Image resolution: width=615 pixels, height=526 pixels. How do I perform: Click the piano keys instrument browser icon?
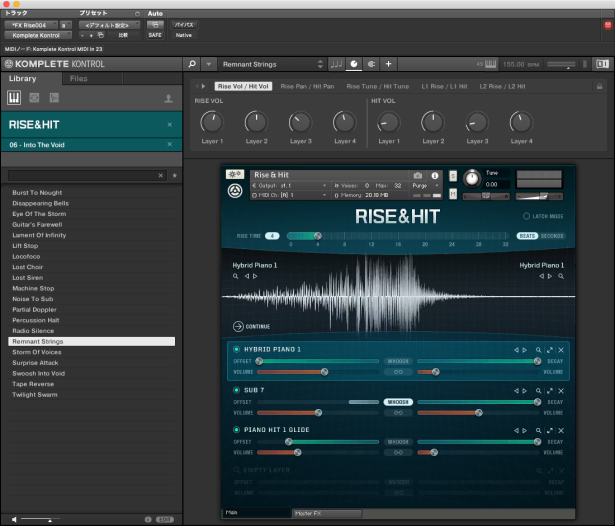(x=15, y=98)
